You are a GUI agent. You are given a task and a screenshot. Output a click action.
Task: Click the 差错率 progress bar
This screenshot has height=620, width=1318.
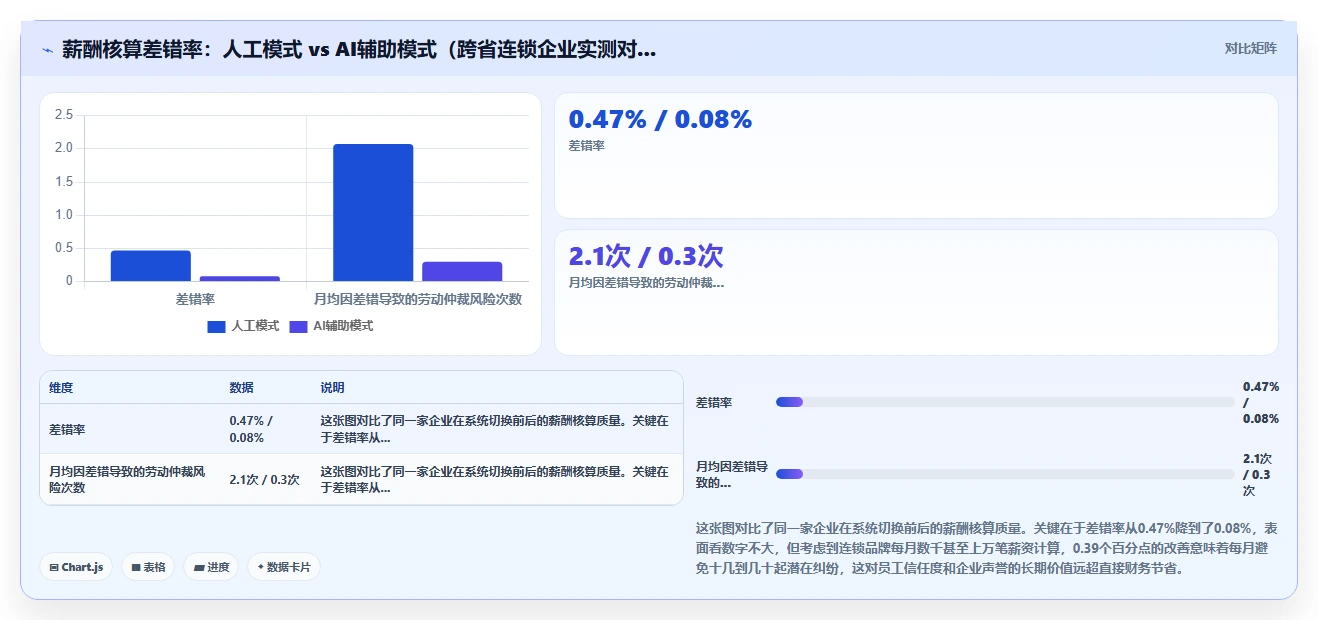tap(1005, 402)
